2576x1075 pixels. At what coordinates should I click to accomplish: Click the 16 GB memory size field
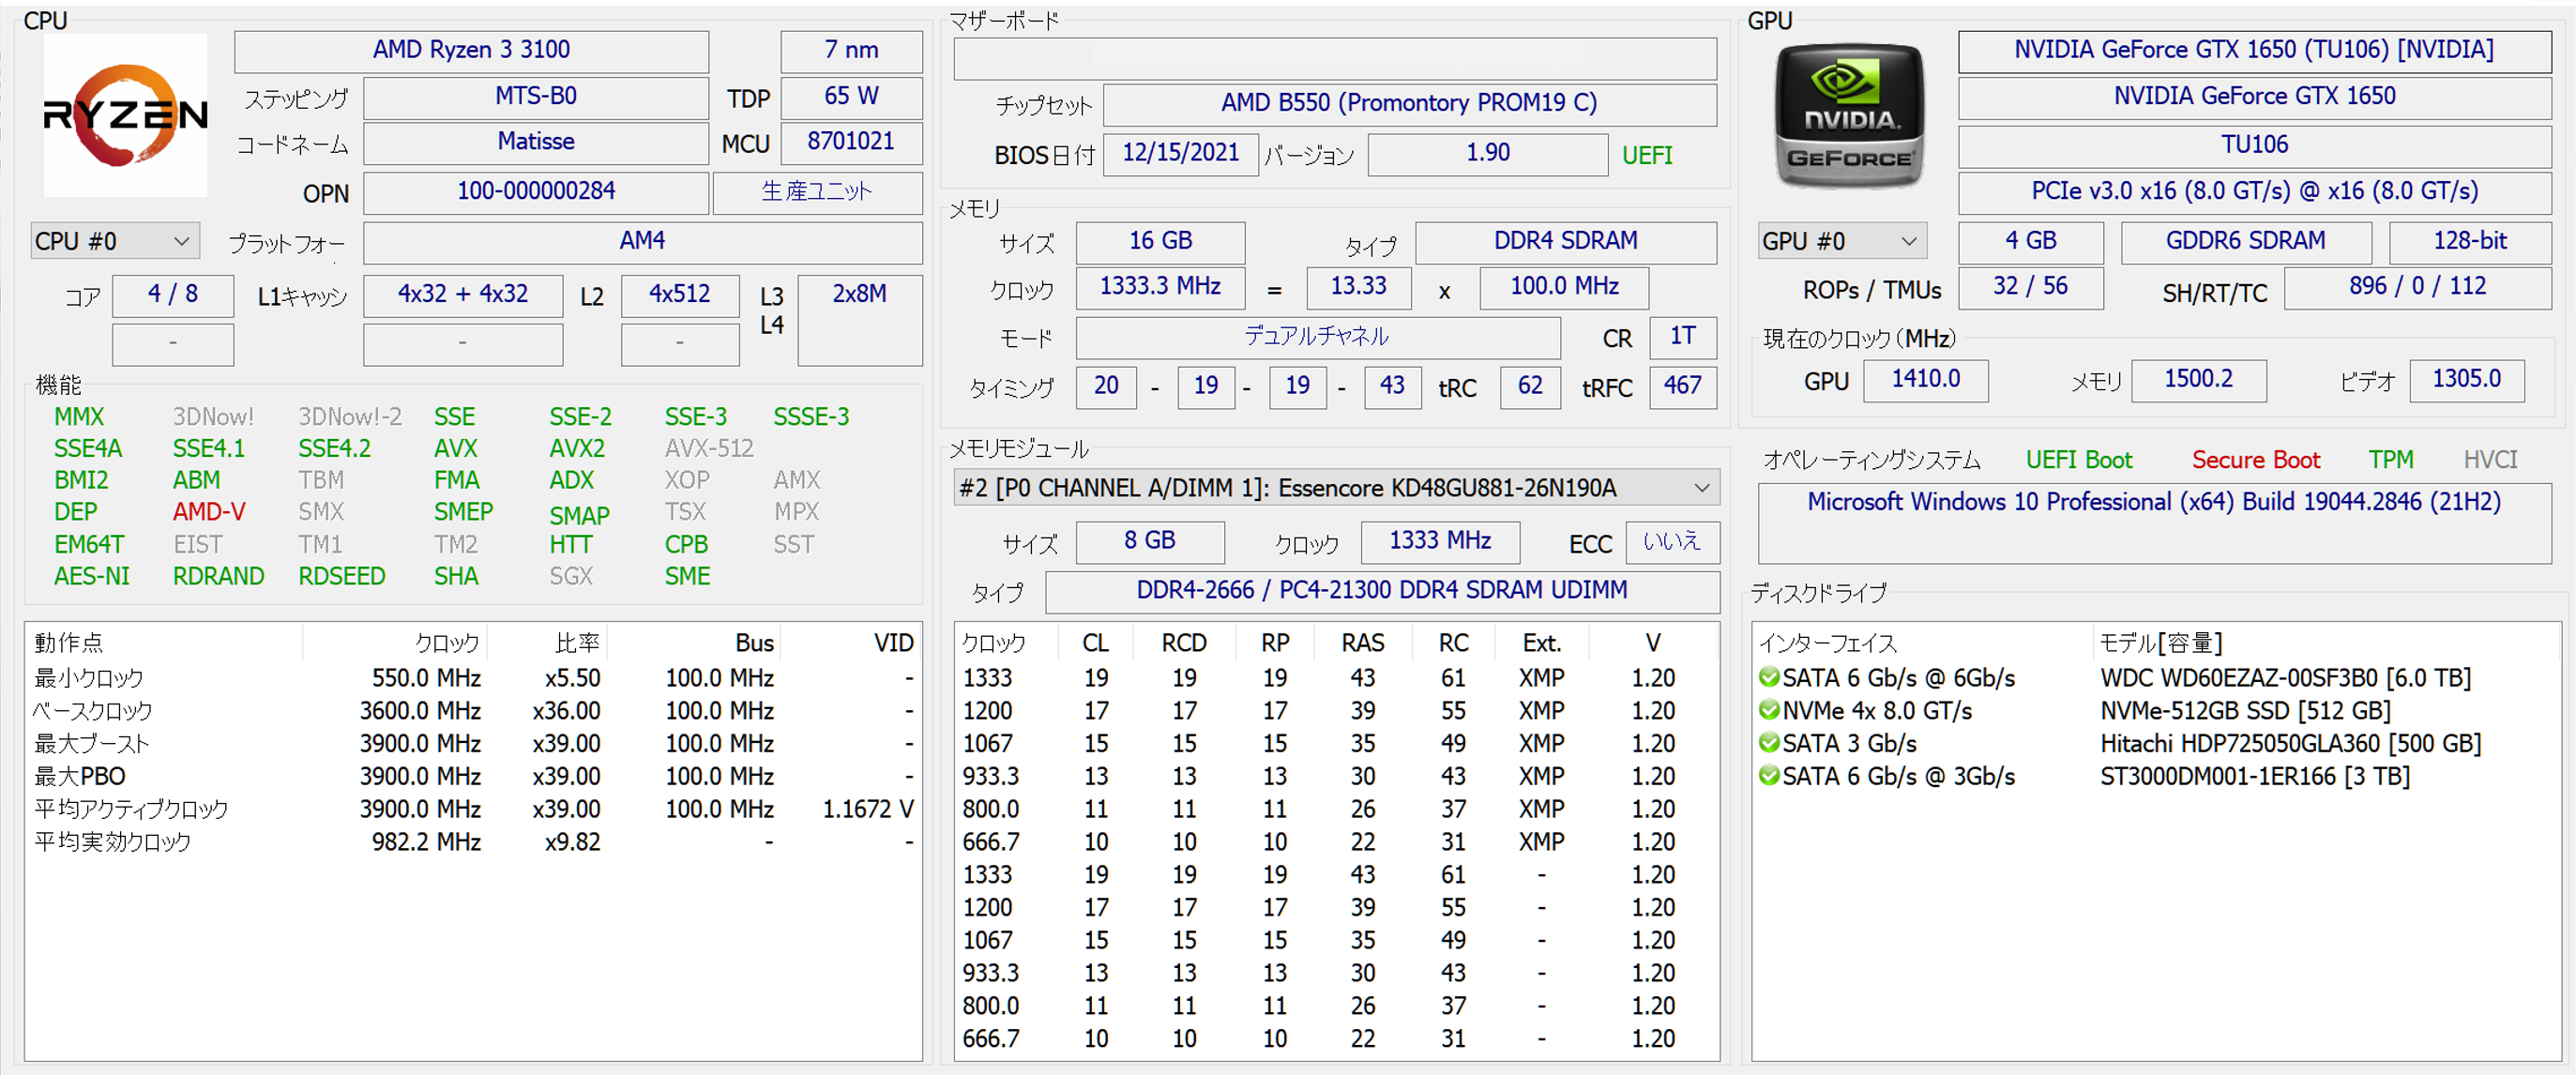(x=1160, y=241)
